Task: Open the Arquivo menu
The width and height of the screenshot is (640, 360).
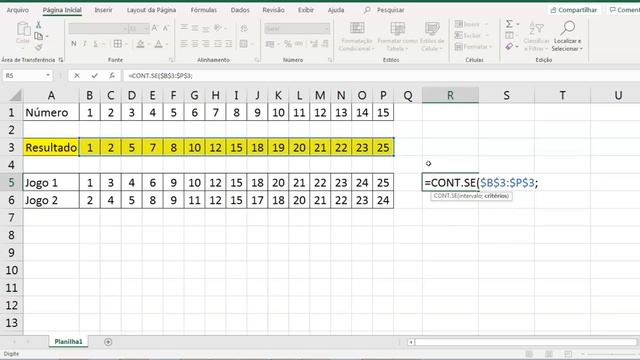Action: (18, 10)
